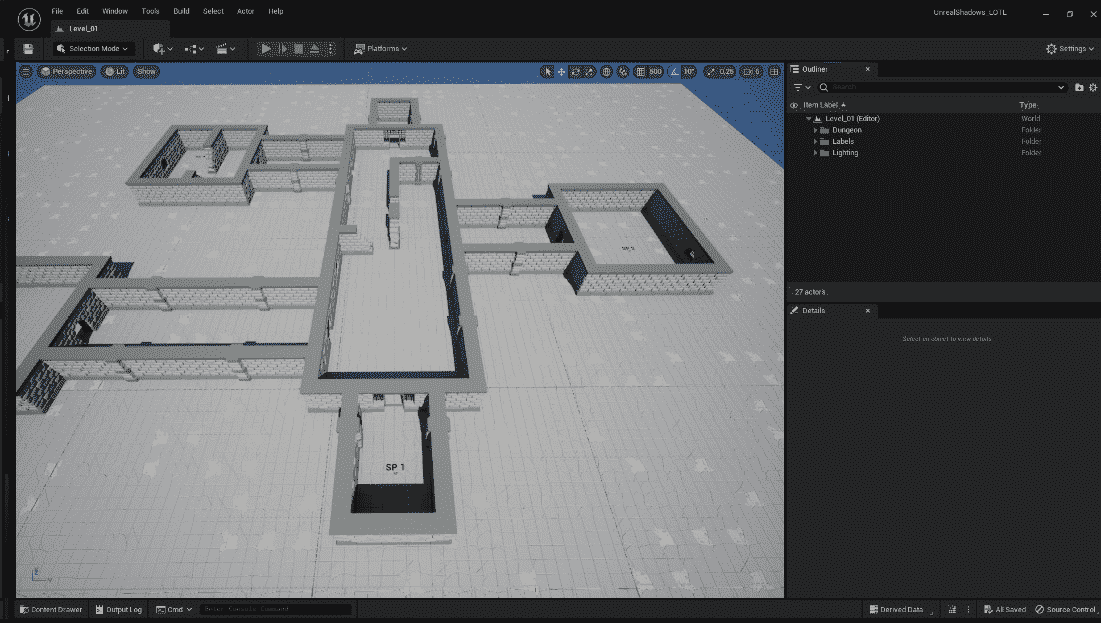Click the Eject button in play controls
Viewport: 1101px width, 623px height.
coord(315,48)
